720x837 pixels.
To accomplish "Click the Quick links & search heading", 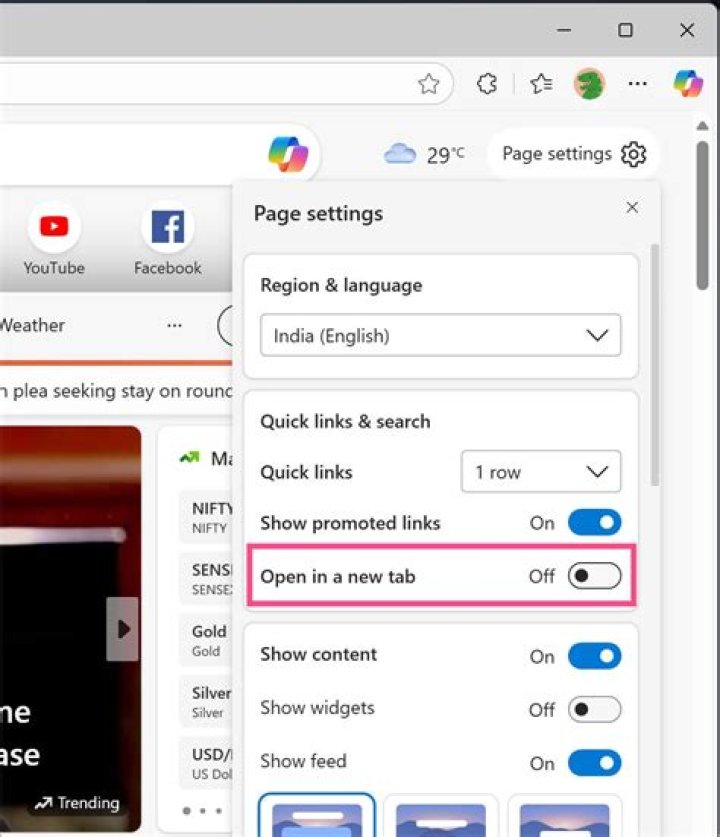I will pos(345,421).
